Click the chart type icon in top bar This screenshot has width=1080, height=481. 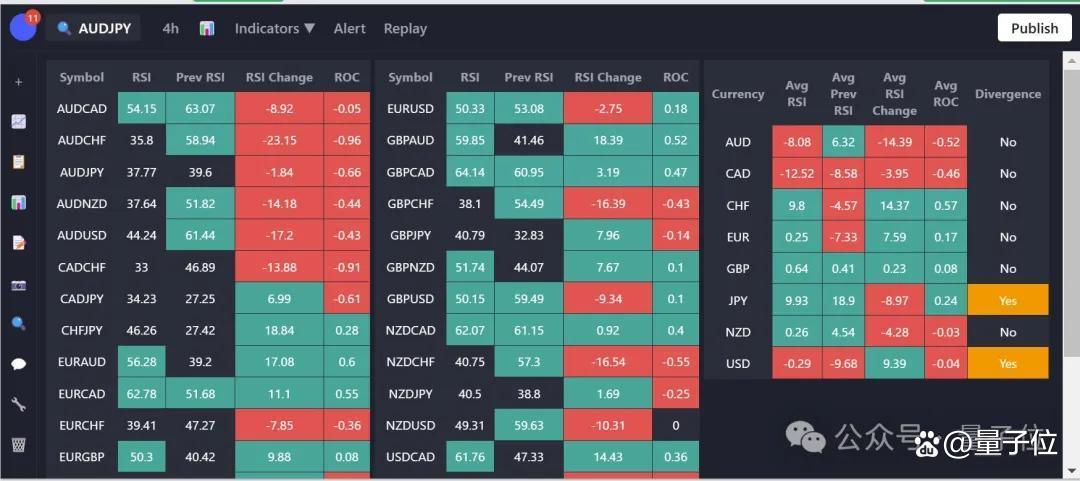click(x=207, y=29)
